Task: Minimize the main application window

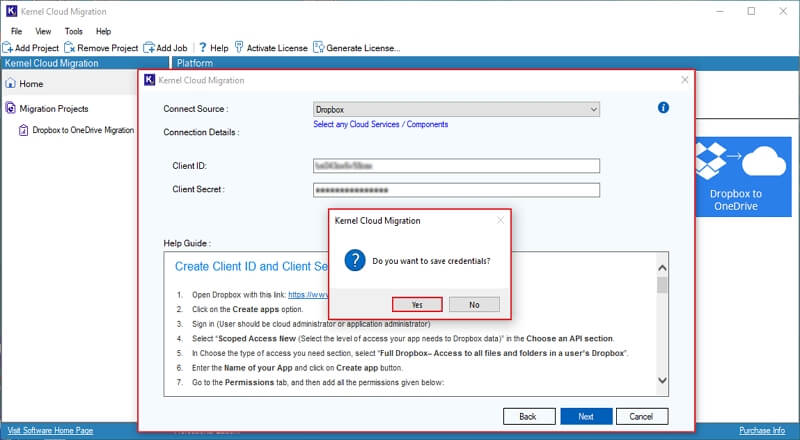Action: pos(720,11)
